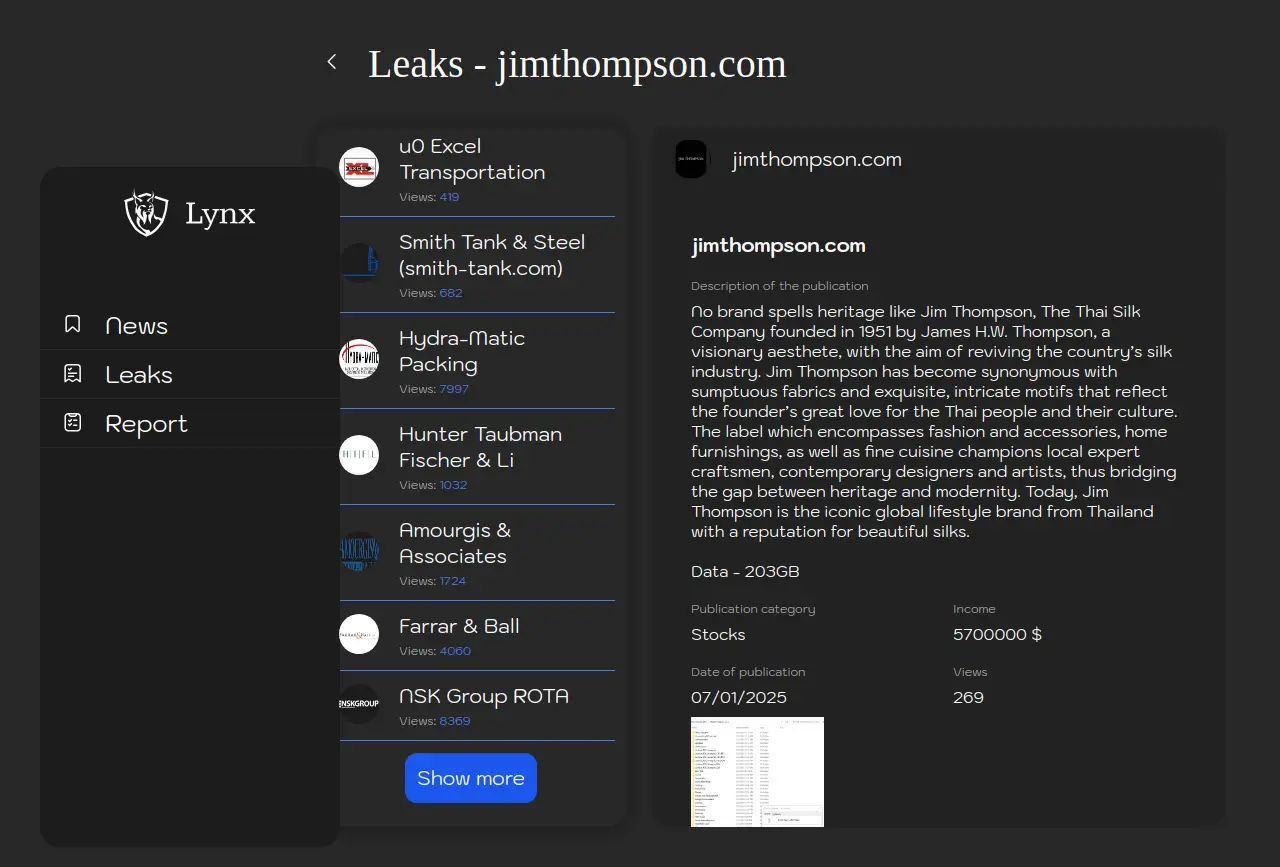Click the back arrow beside the Leaks title
The height and width of the screenshot is (867, 1280).
[332, 62]
